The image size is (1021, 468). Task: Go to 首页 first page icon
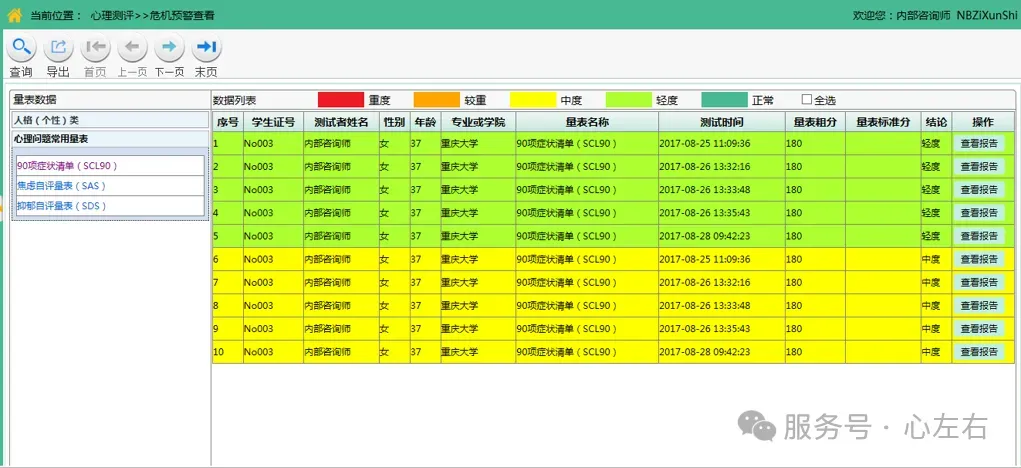[95, 48]
